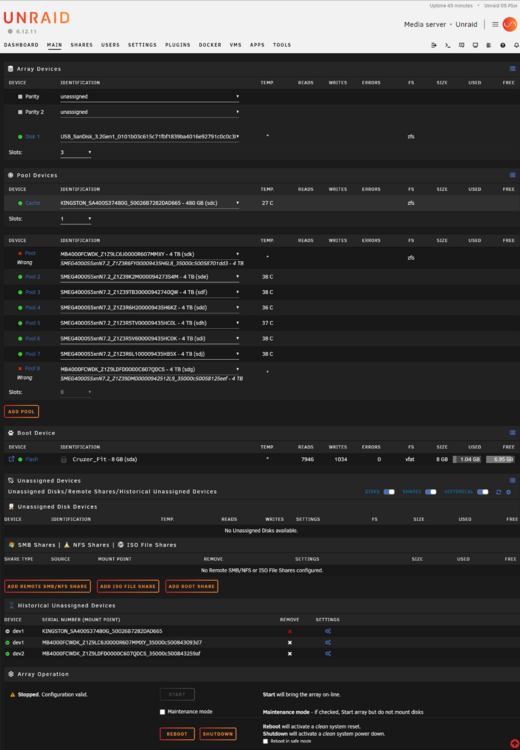Viewport: 520px width, 750px height.
Task: Check the Maintenance mode checkbox
Action: pos(163,712)
